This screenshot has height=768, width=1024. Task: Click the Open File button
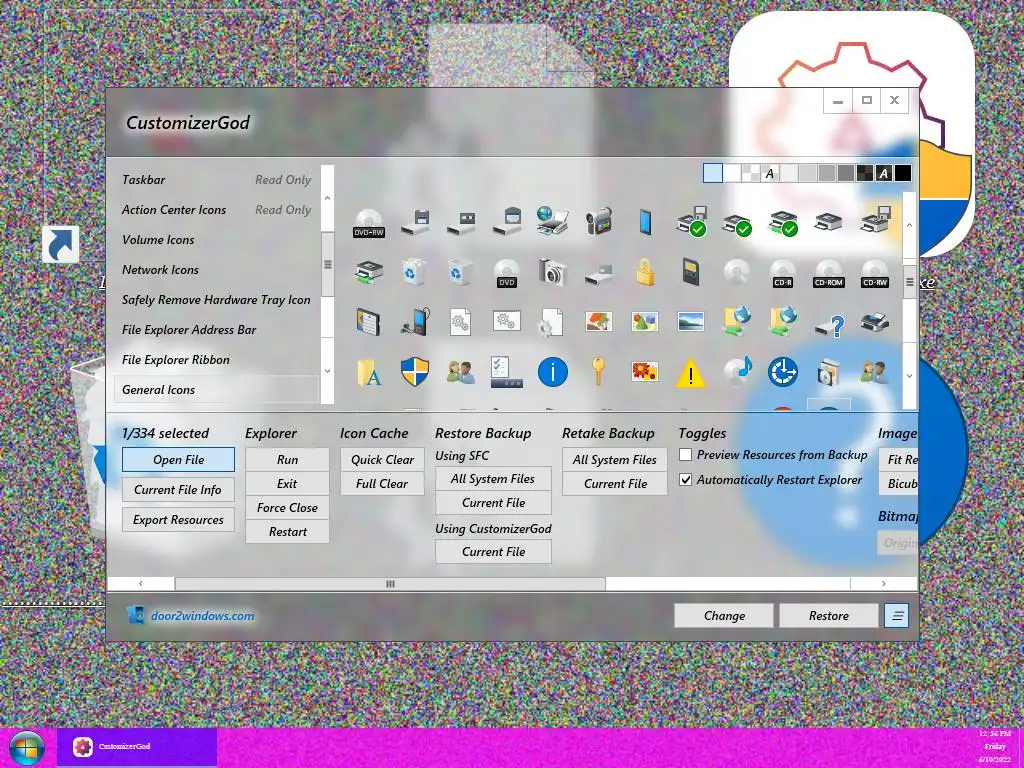click(178, 460)
